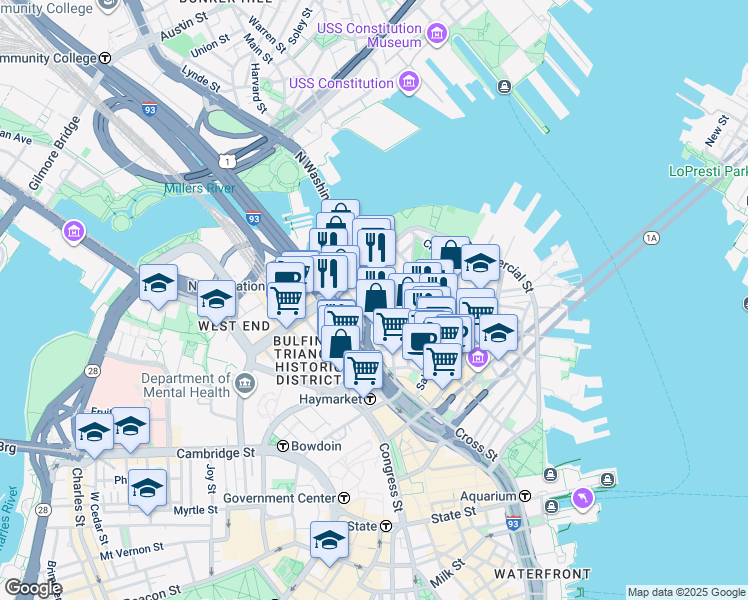Image resolution: width=748 pixels, height=600 pixels.
Task: Click the Google logo
Action: (33, 588)
